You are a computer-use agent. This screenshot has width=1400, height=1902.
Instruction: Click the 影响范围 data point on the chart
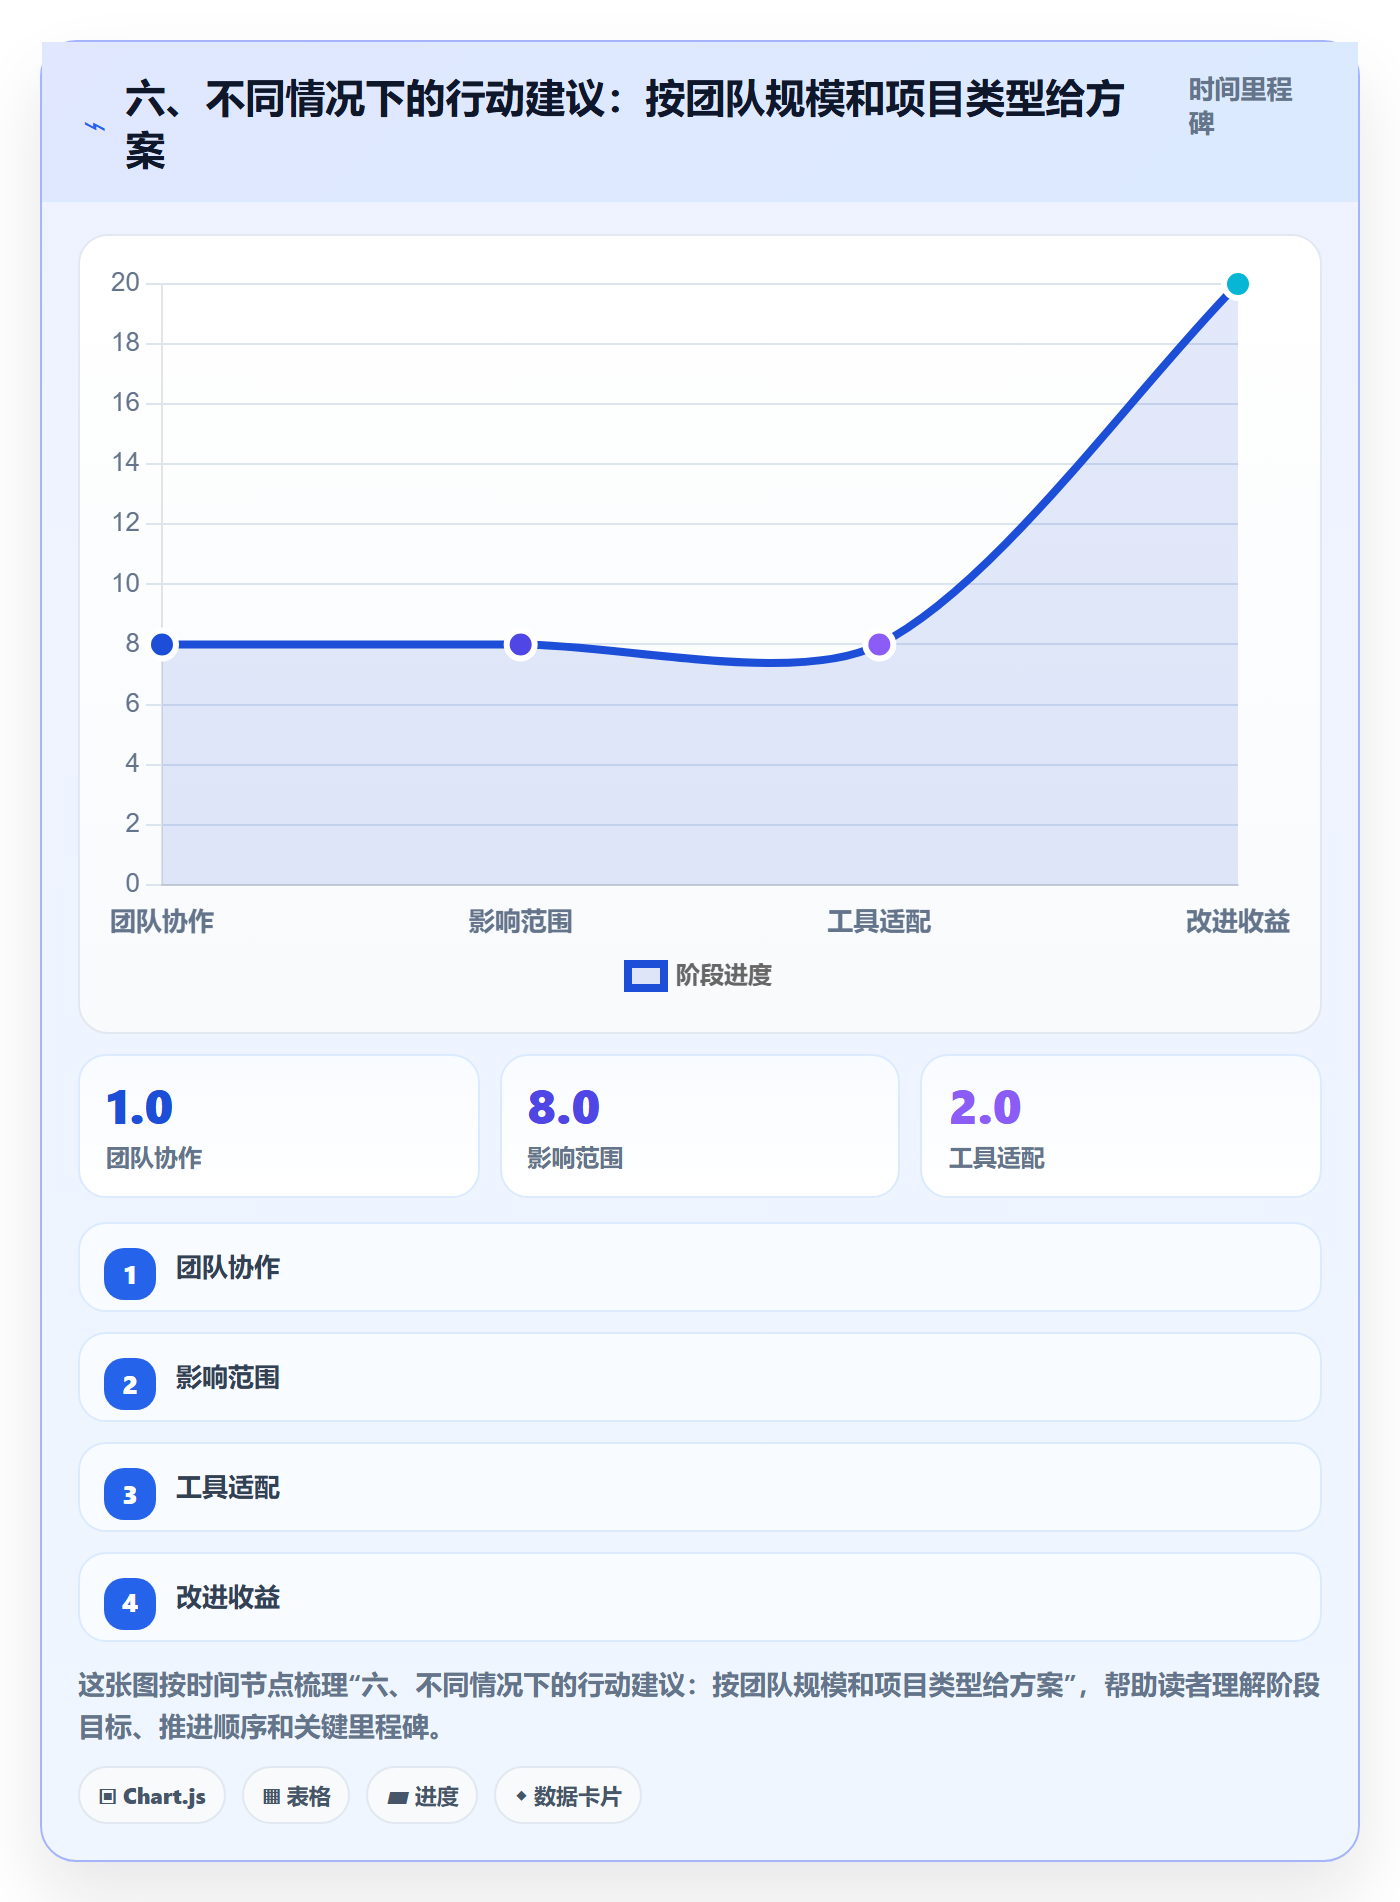click(x=520, y=645)
